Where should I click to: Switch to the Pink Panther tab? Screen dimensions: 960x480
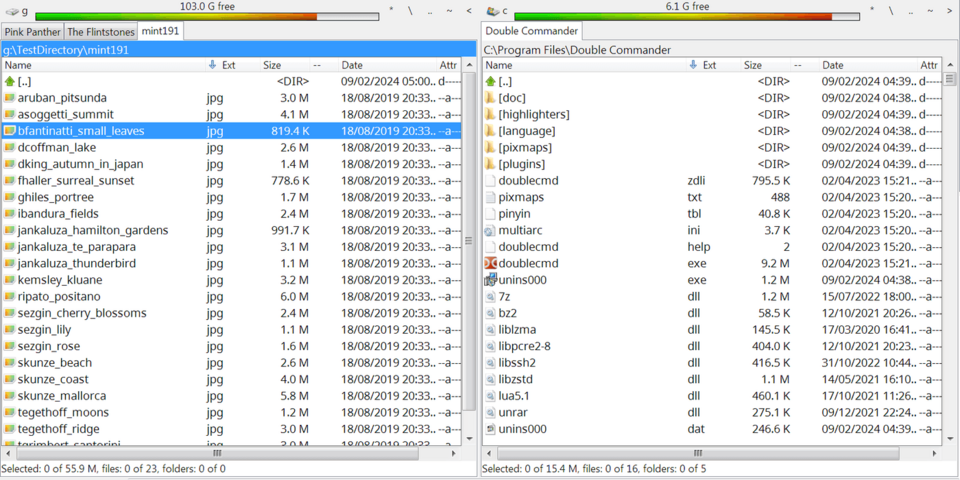[32, 32]
